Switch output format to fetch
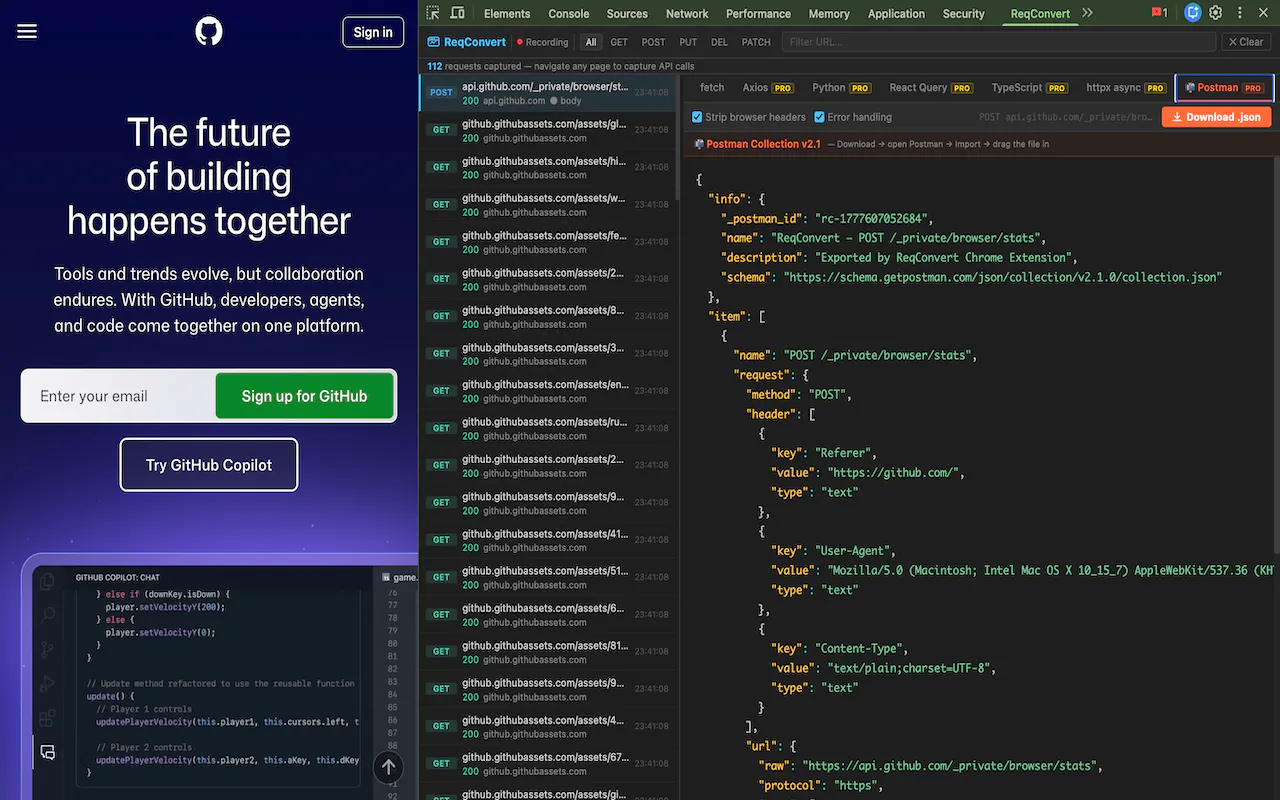The height and width of the screenshot is (800, 1280). (712, 88)
